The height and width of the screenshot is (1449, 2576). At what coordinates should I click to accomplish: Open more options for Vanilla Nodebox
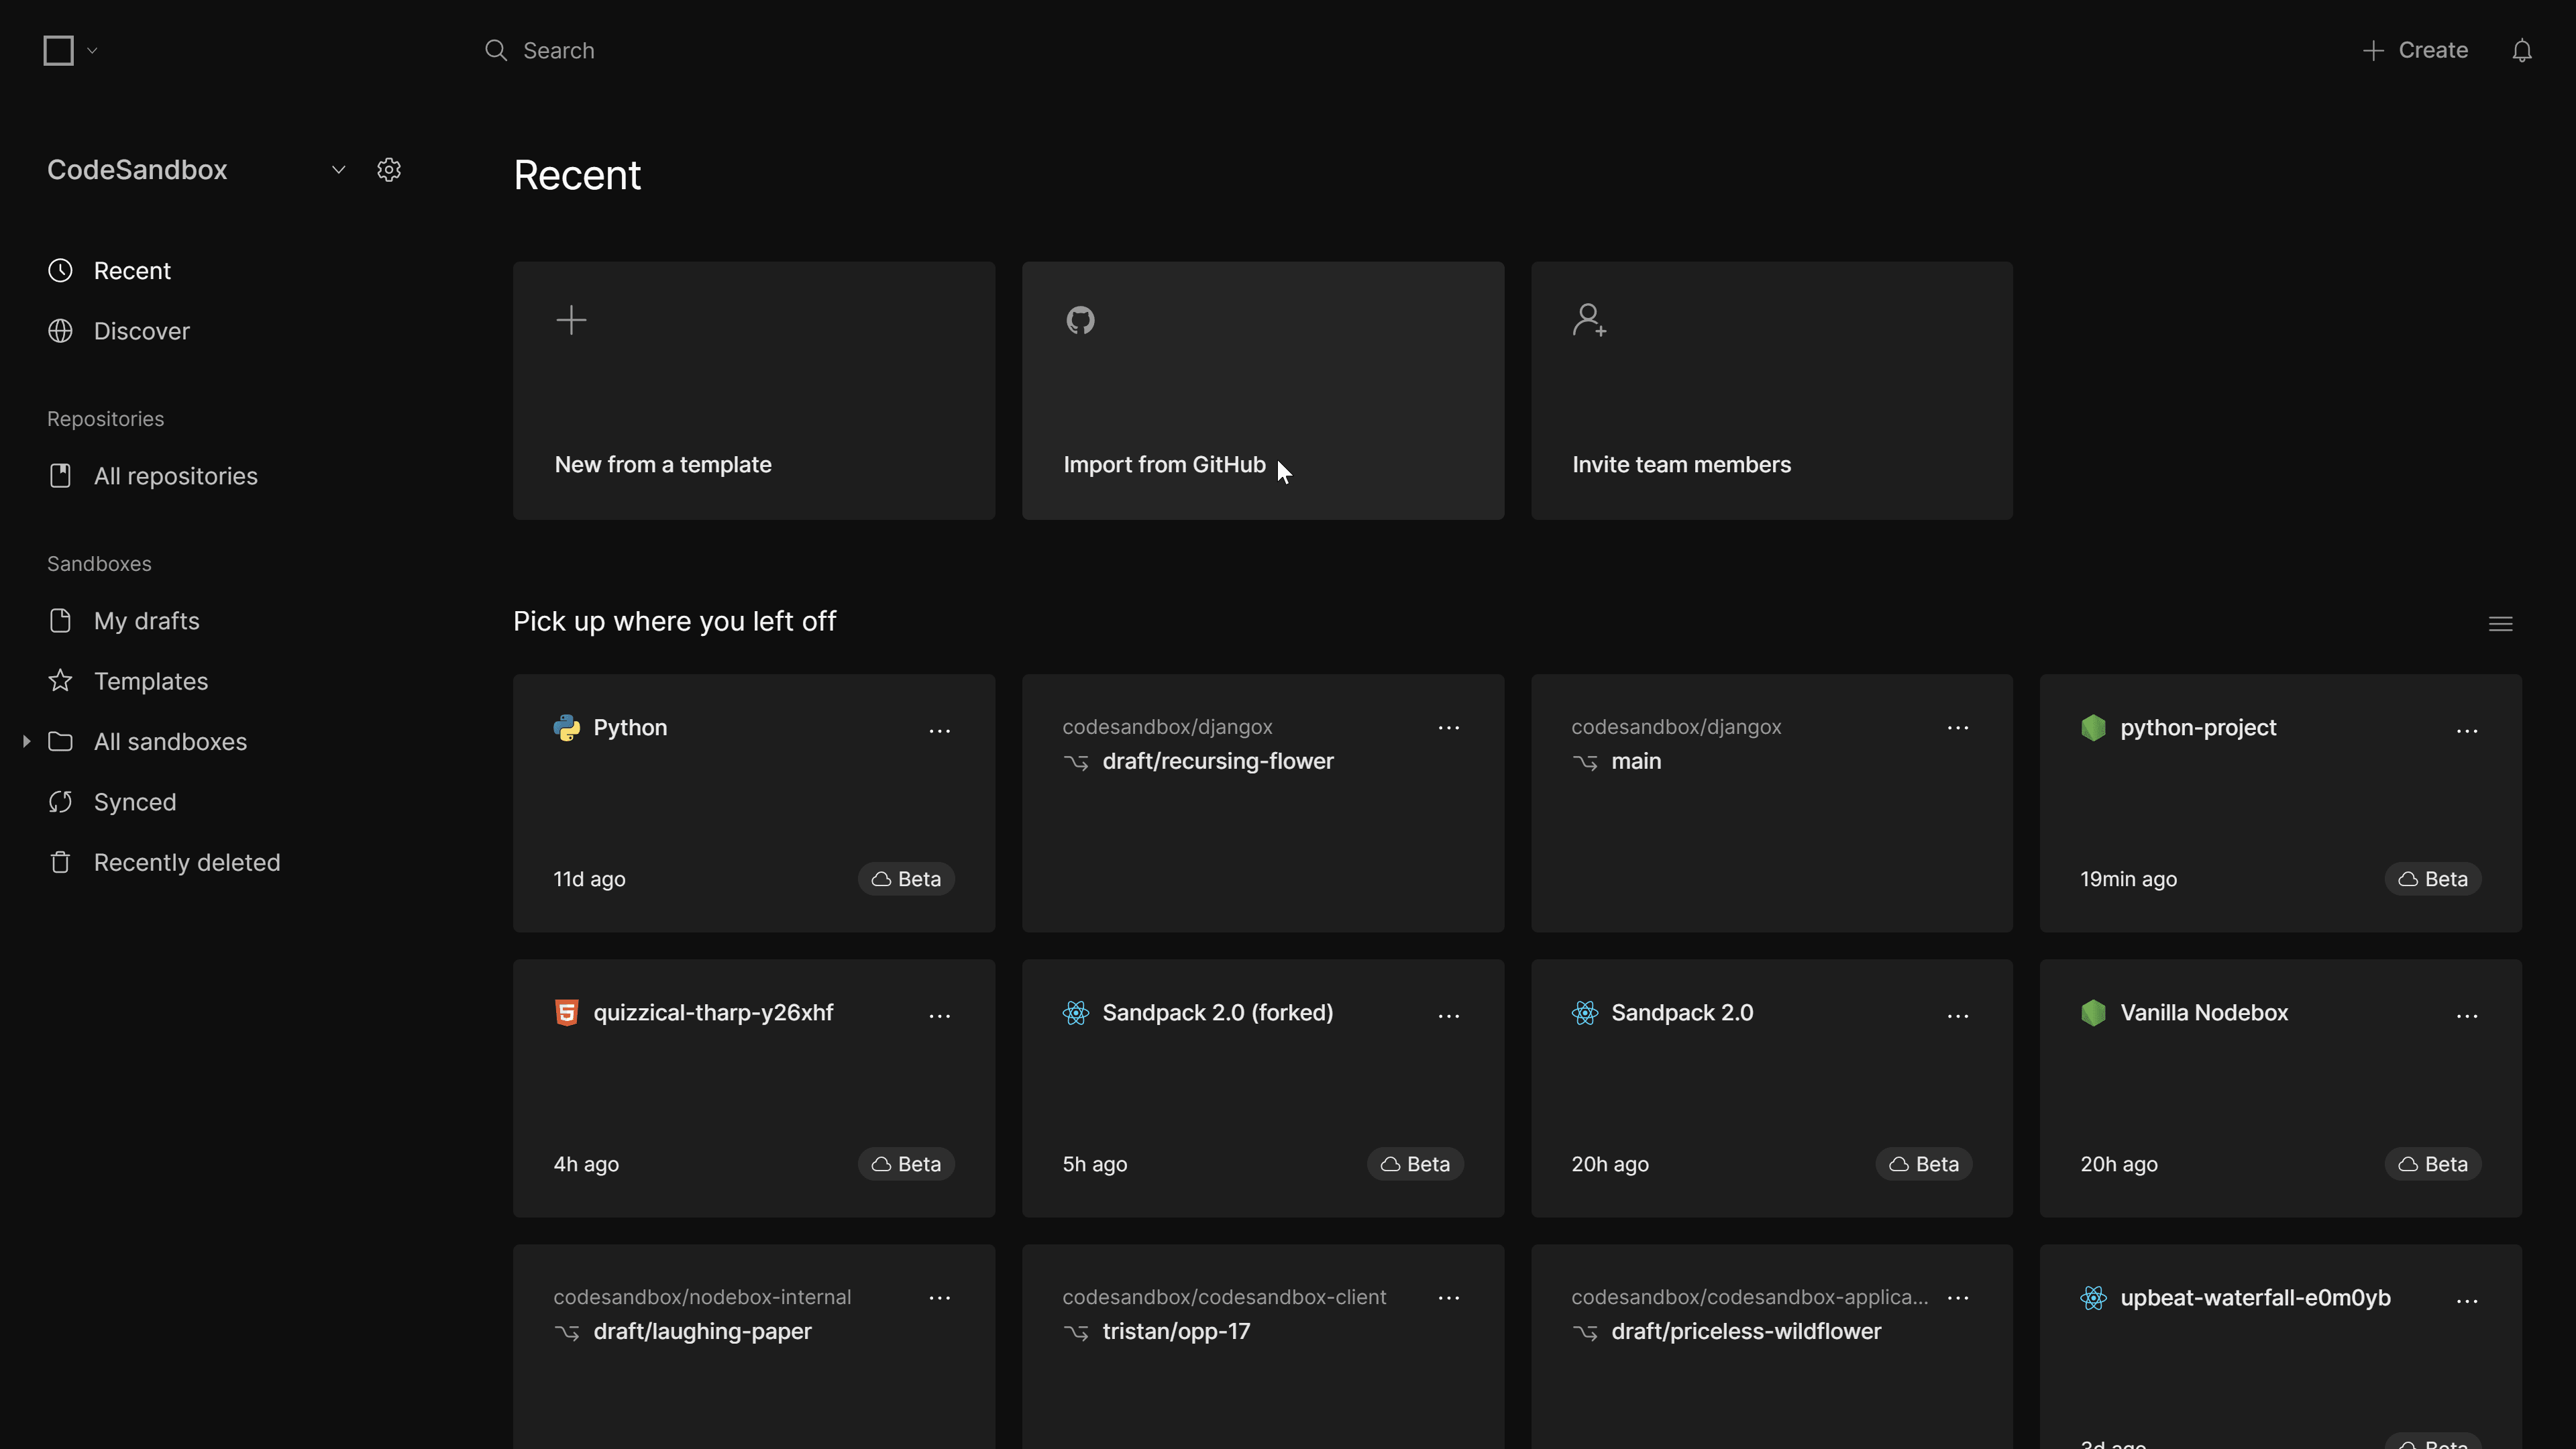(x=2466, y=1016)
